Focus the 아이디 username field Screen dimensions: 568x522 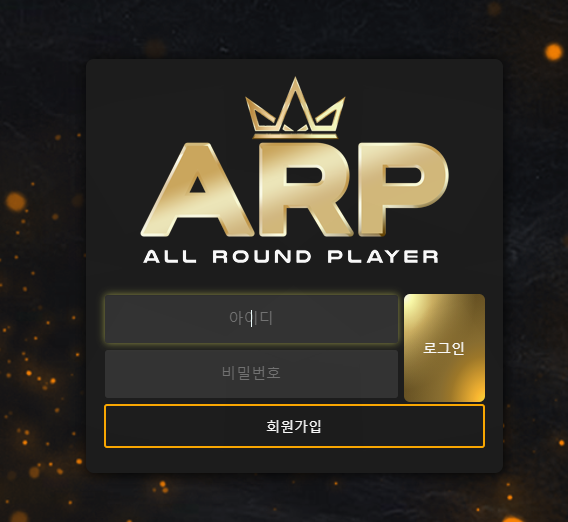click(251, 319)
